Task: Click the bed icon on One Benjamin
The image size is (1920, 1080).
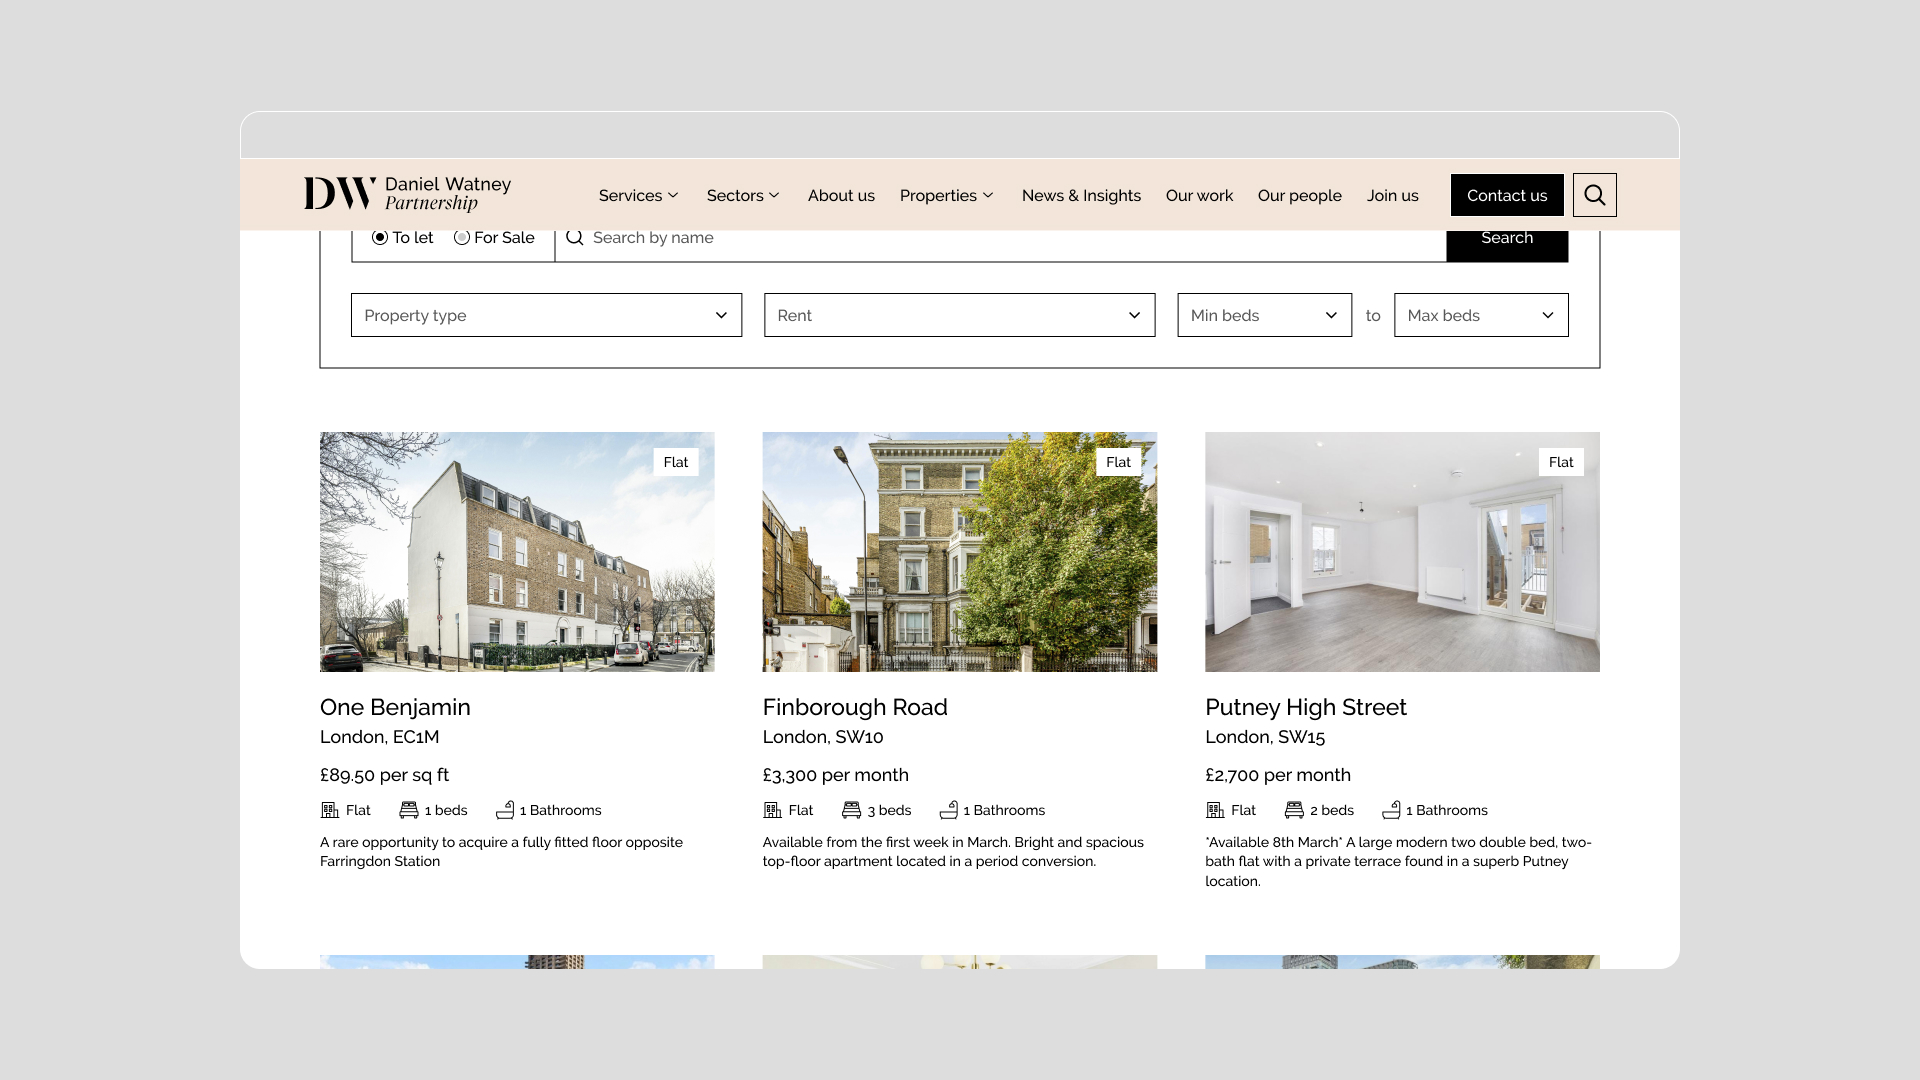Action: pos(409,810)
